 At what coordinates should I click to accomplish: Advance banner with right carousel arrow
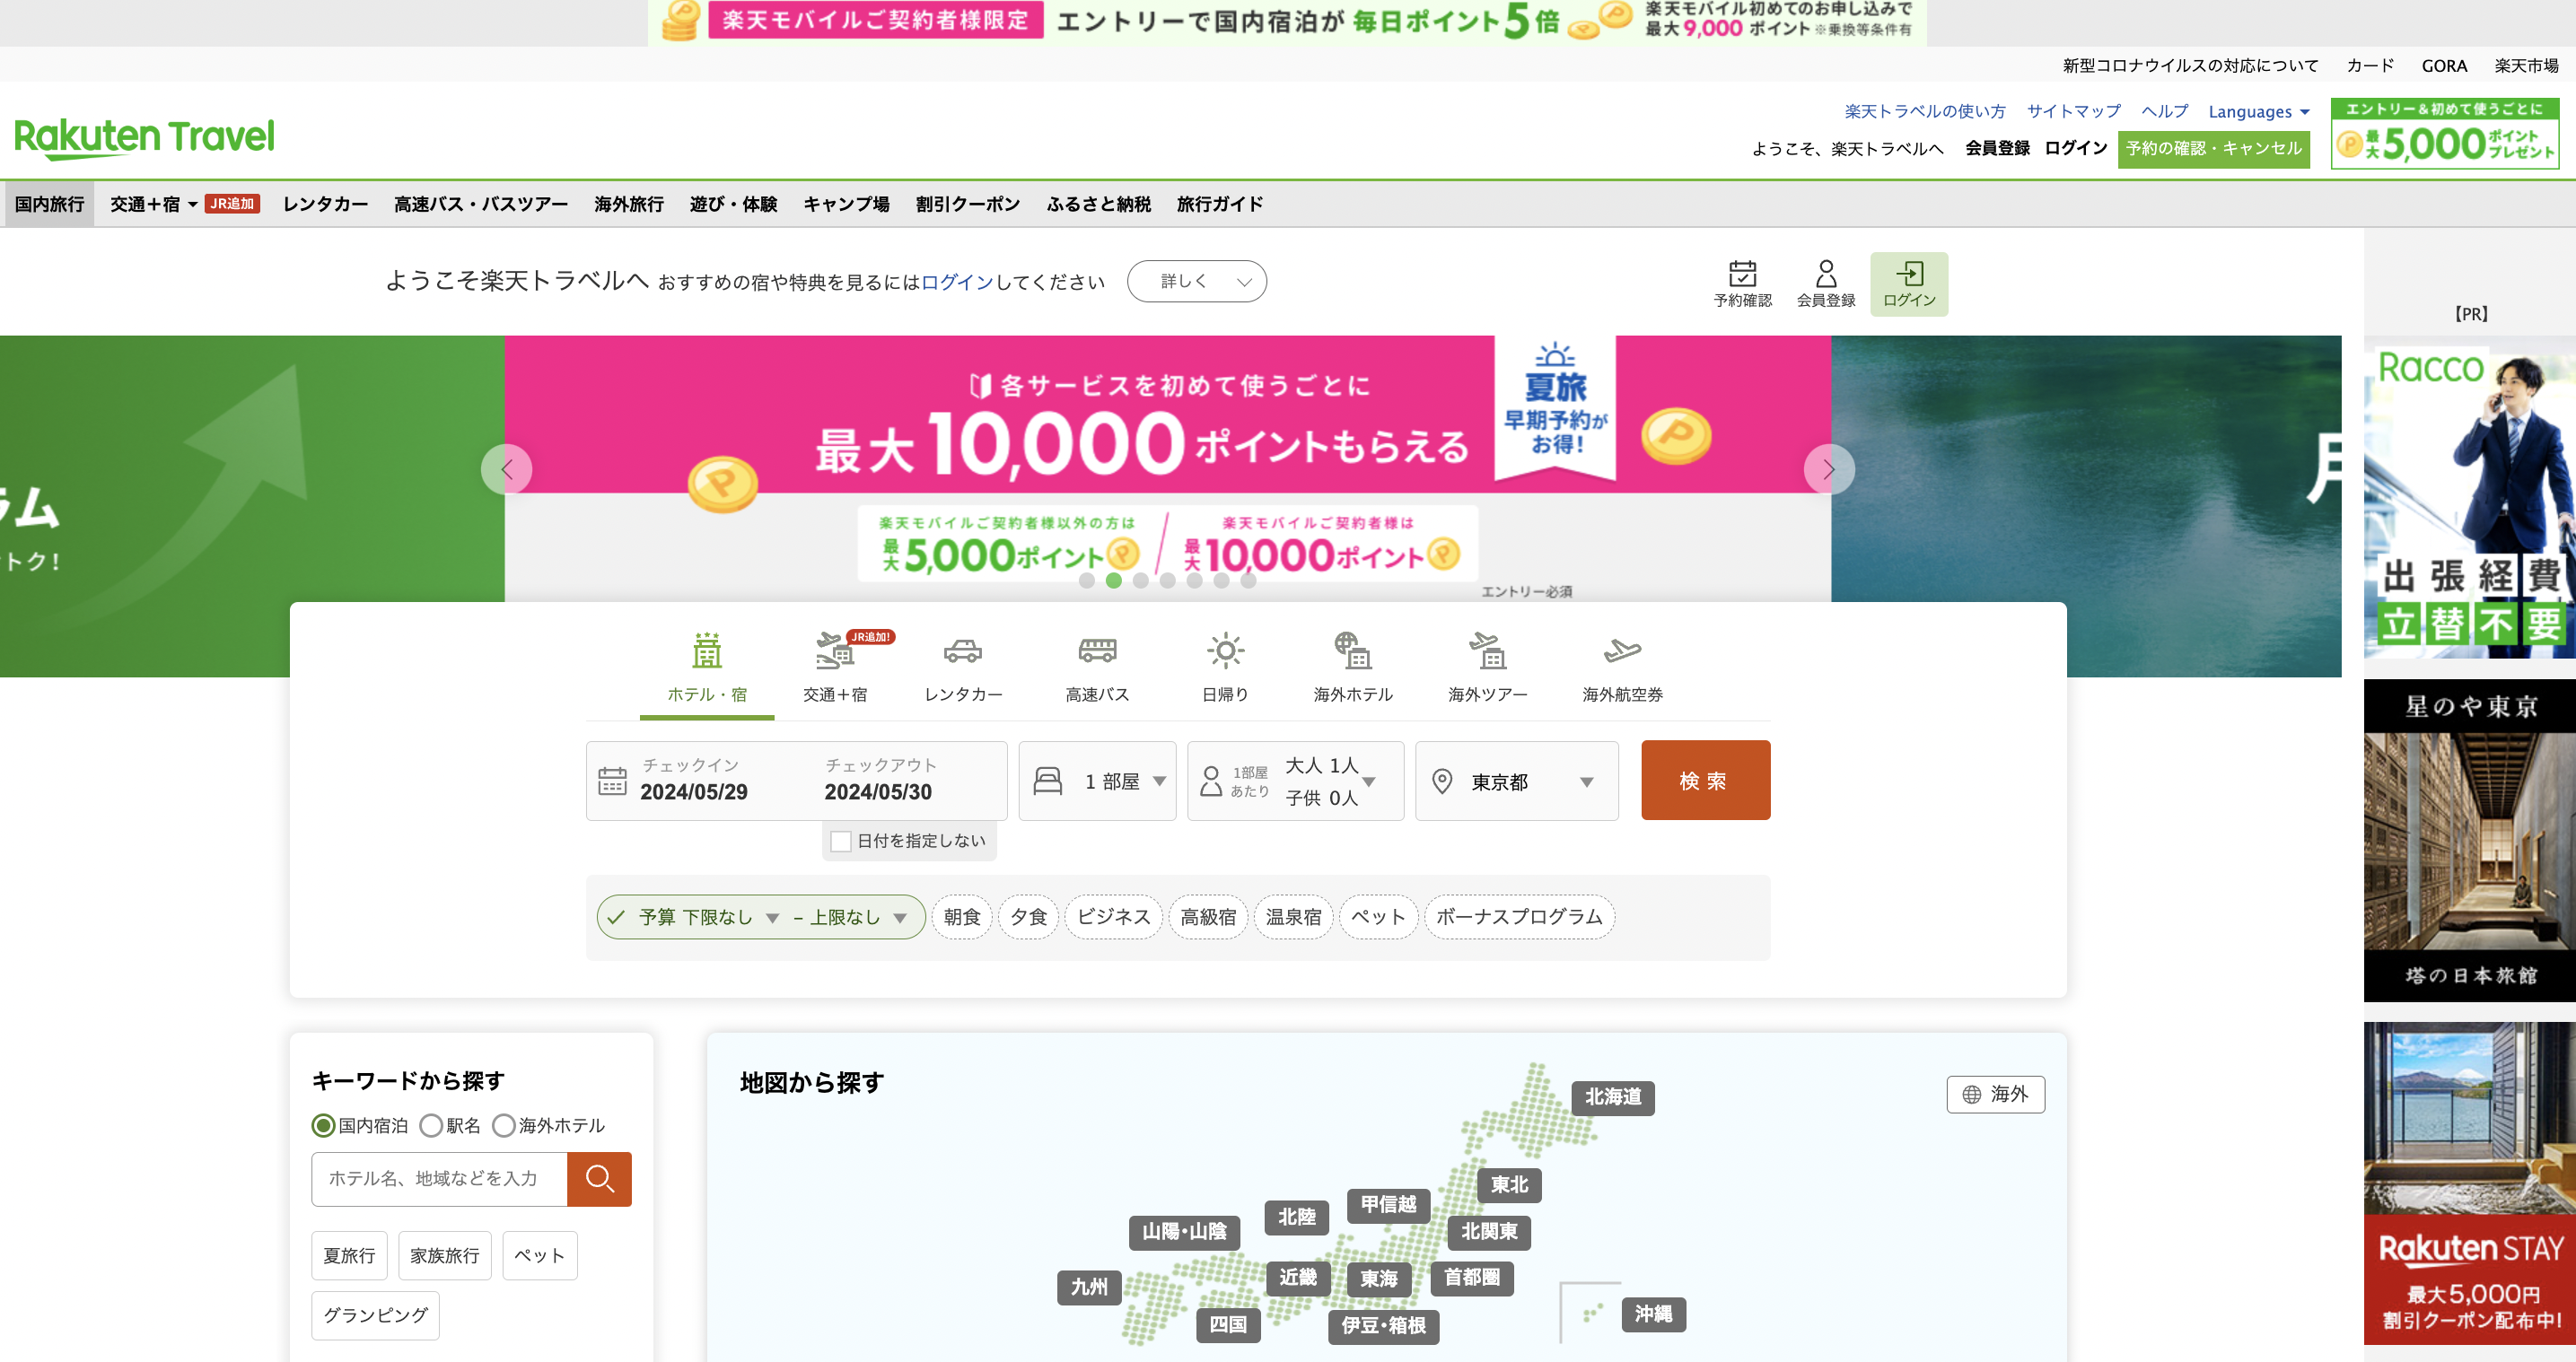(x=1828, y=469)
